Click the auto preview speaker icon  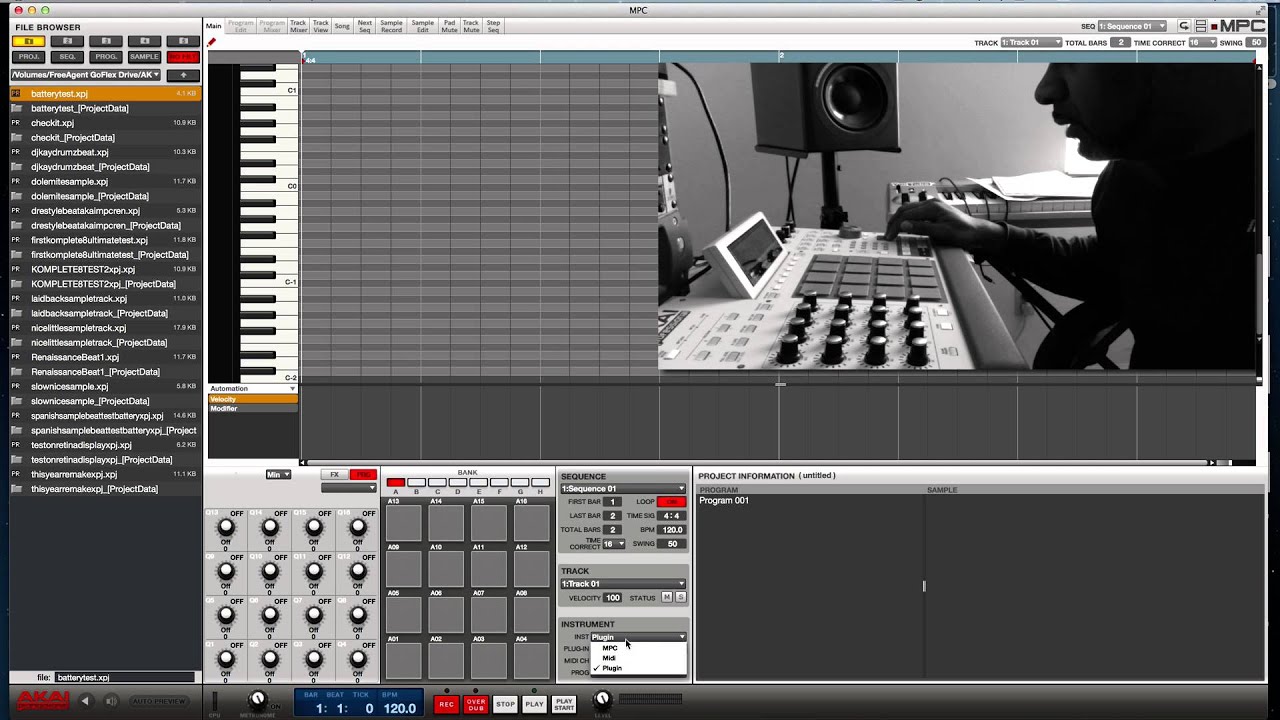point(111,701)
